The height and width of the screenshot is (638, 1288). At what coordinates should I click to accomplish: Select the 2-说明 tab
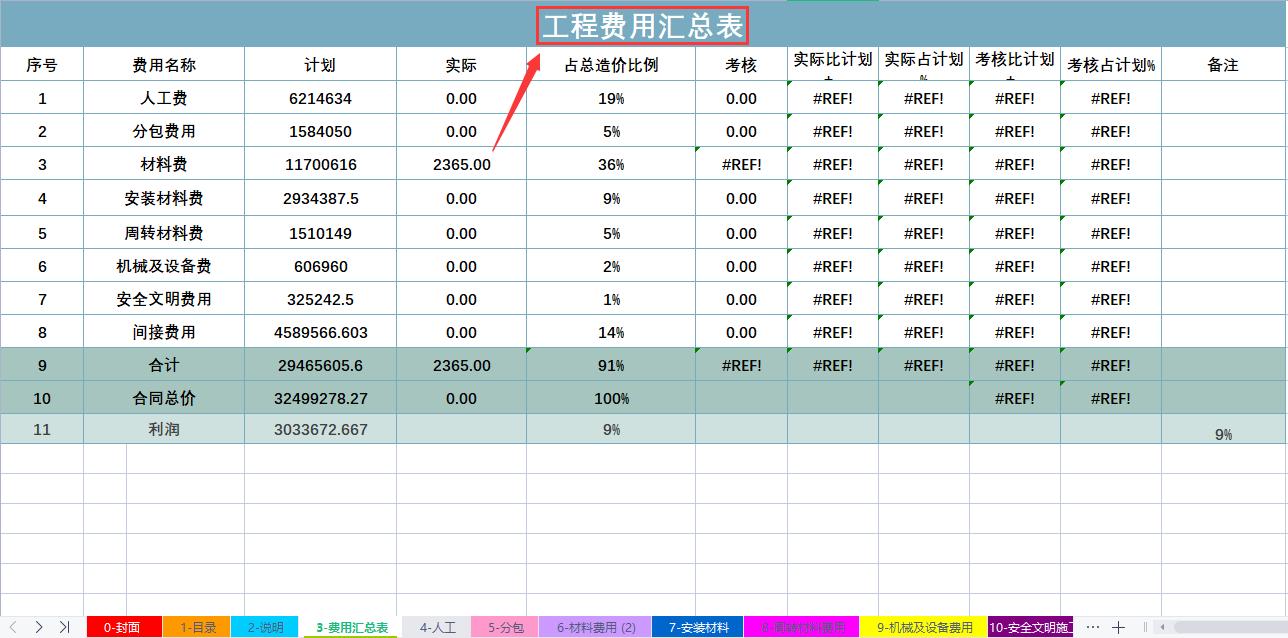[270, 627]
